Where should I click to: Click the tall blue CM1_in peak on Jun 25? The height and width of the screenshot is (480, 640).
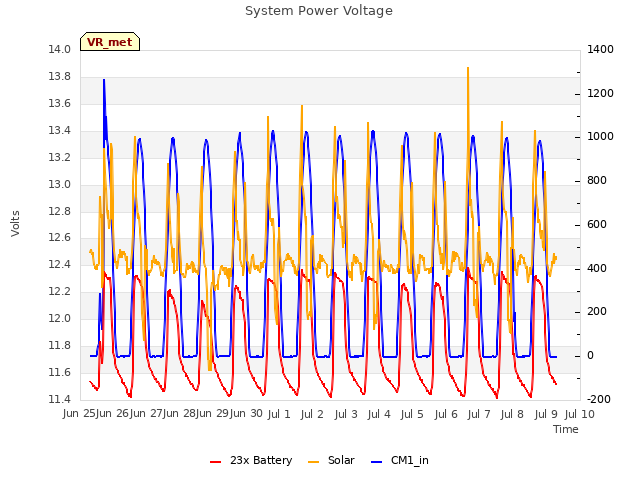point(104,80)
